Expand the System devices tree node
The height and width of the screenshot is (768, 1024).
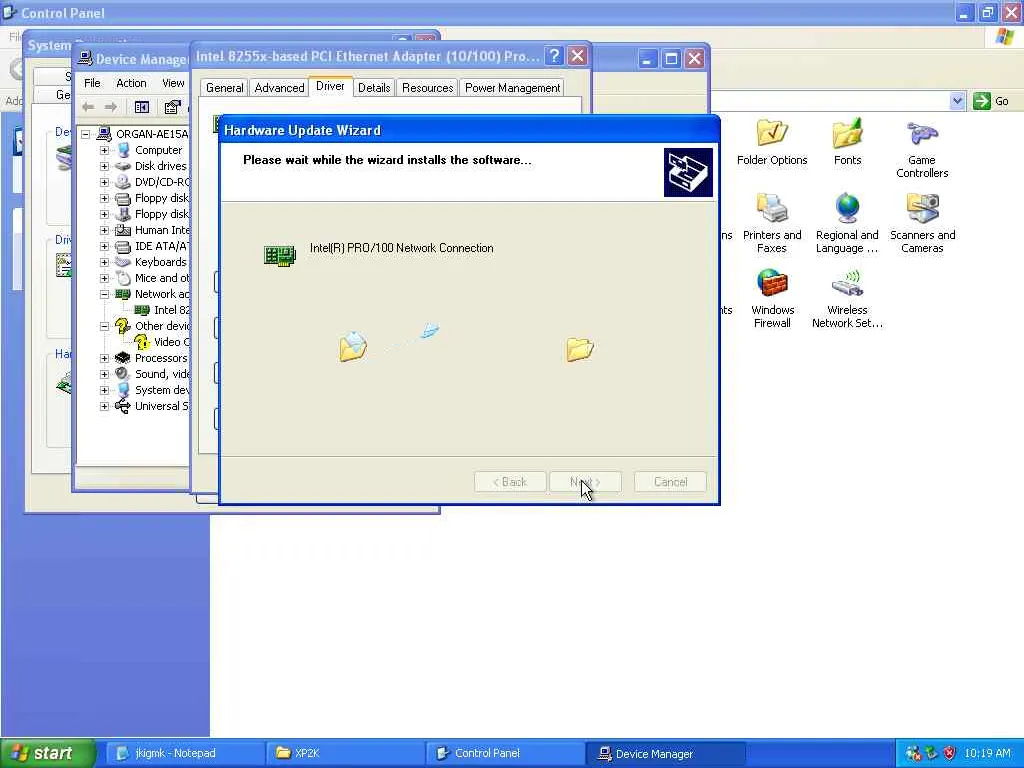coord(104,390)
